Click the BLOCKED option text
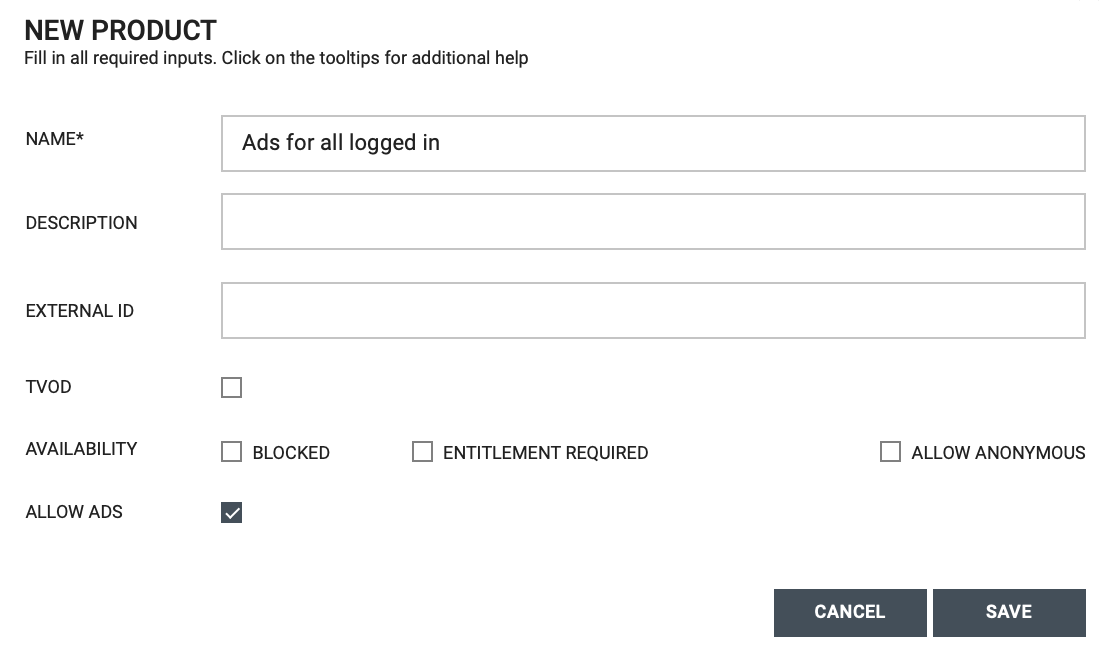The height and width of the screenshot is (656, 1114). pyautogui.click(x=291, y=453)
